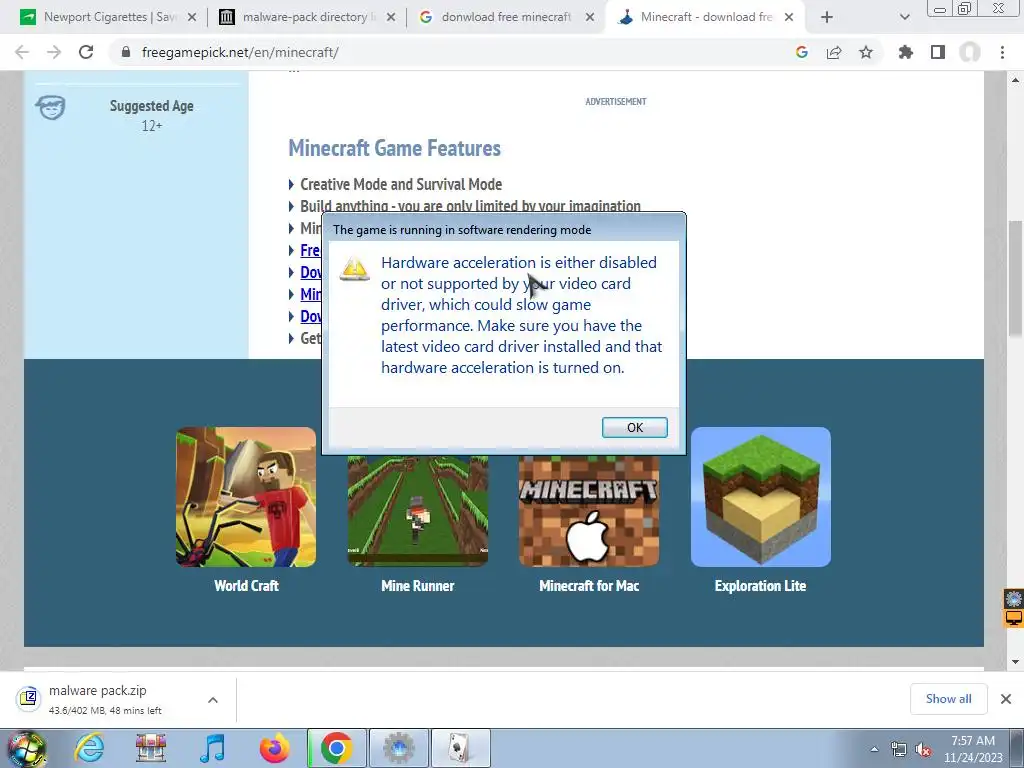Viewport: 1024px width, 768px height.
Task: Close the malware-pack directory tab
Action: click(391, 18)
